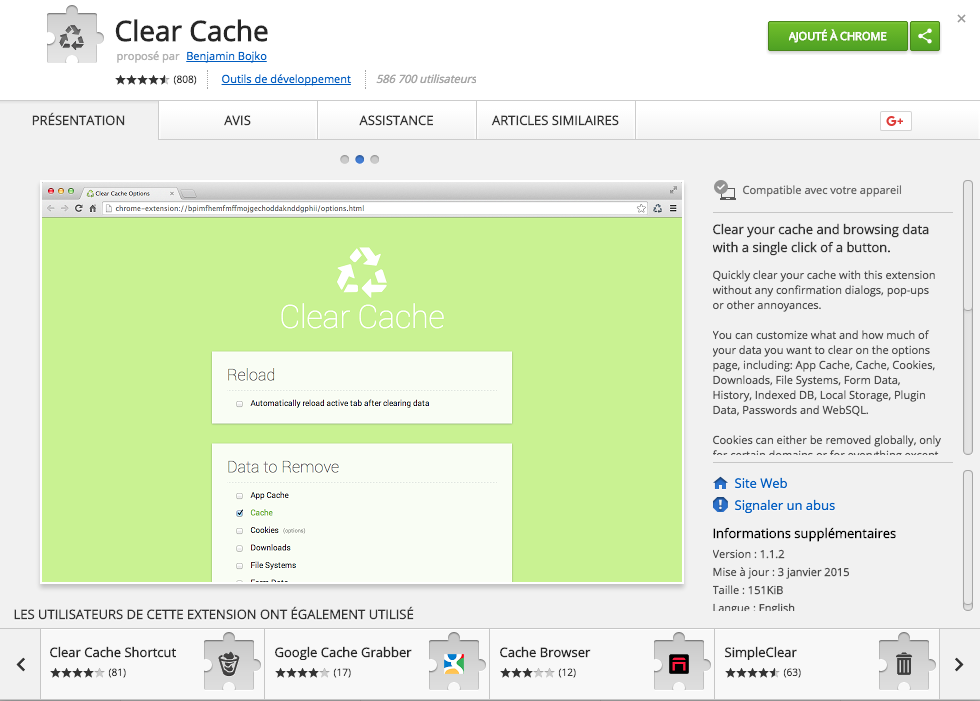Screen dimensions: 980x701
Task: Open the SimpleClear extension title
Action: (760, 652)
